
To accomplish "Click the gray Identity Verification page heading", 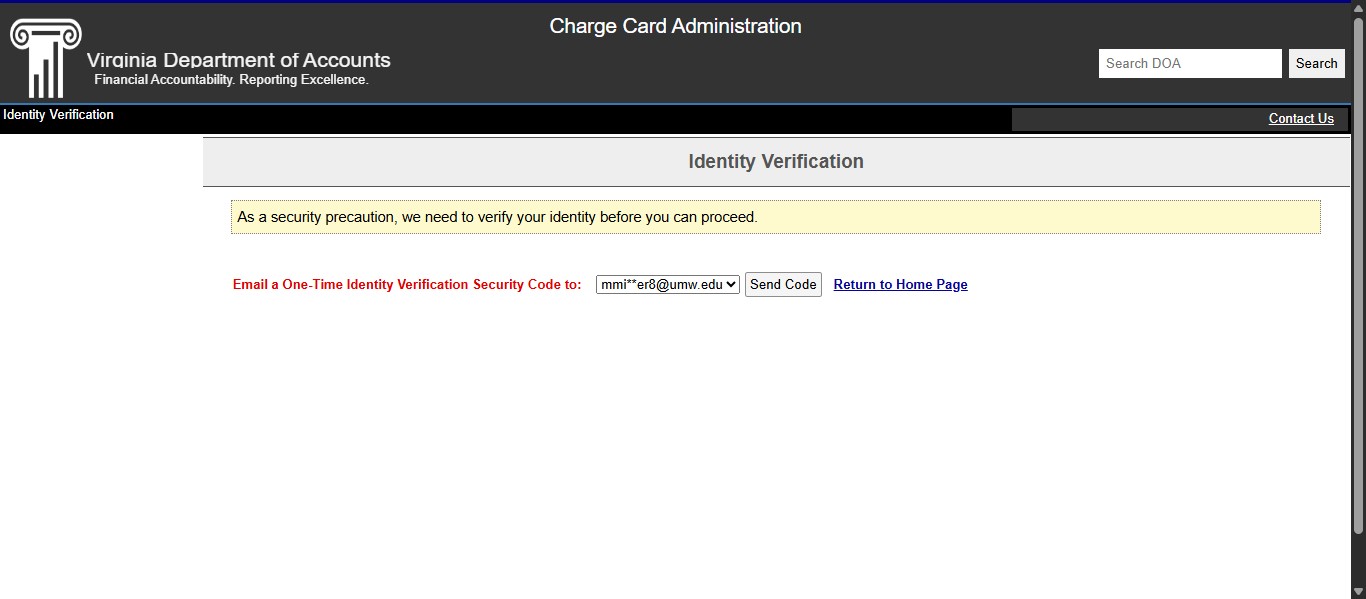I will 775,162.
